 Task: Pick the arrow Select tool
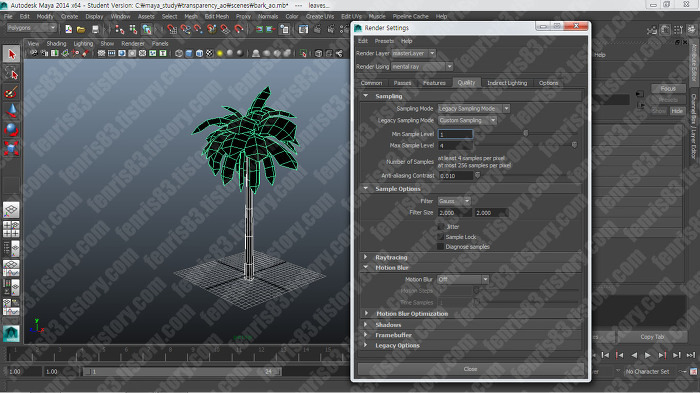[11, 54]
